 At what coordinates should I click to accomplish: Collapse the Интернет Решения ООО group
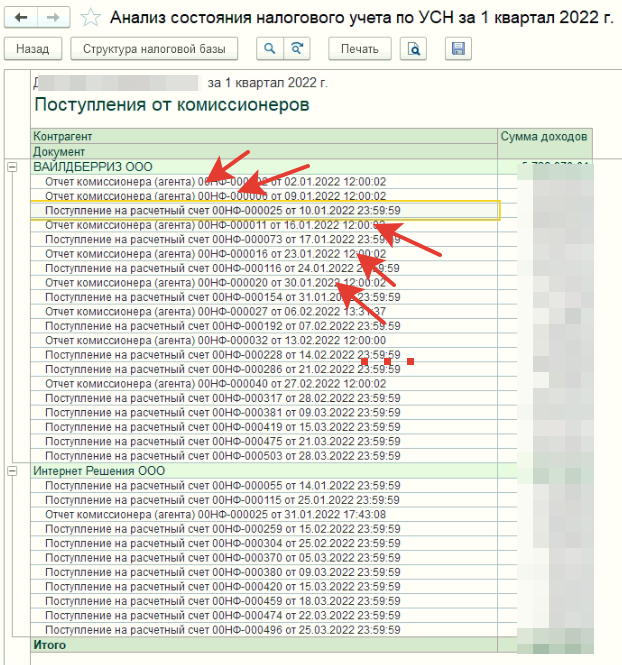pos(13,470)
